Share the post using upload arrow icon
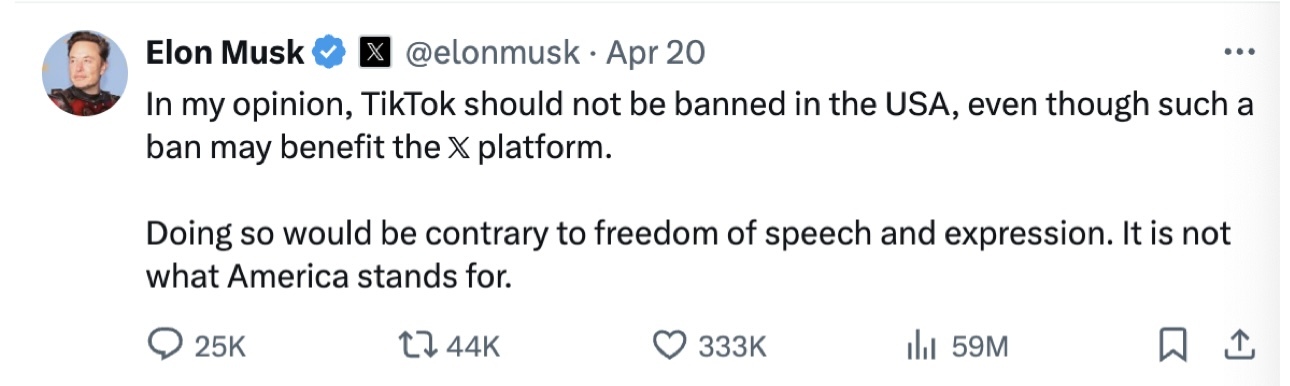The height and width of the screenshot is (386, 1290). pyautogui.click(x=1238, y=345)
